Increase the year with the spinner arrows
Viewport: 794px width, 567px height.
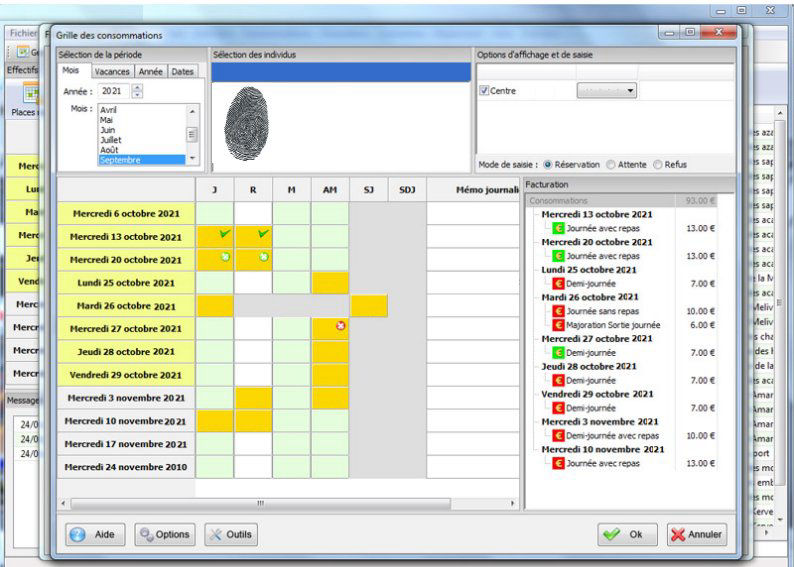point(137,88)
